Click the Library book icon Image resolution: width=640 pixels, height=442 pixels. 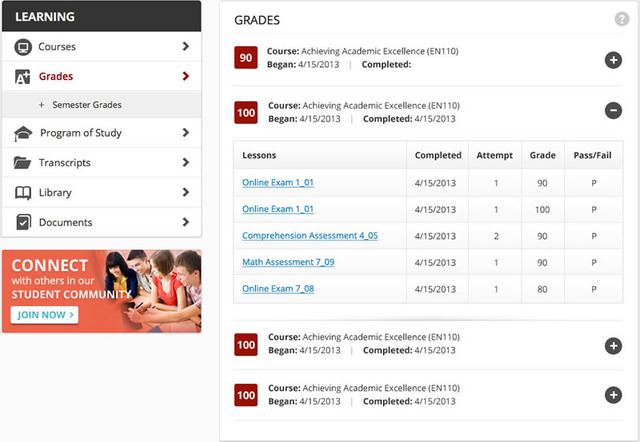coord(22,192)
